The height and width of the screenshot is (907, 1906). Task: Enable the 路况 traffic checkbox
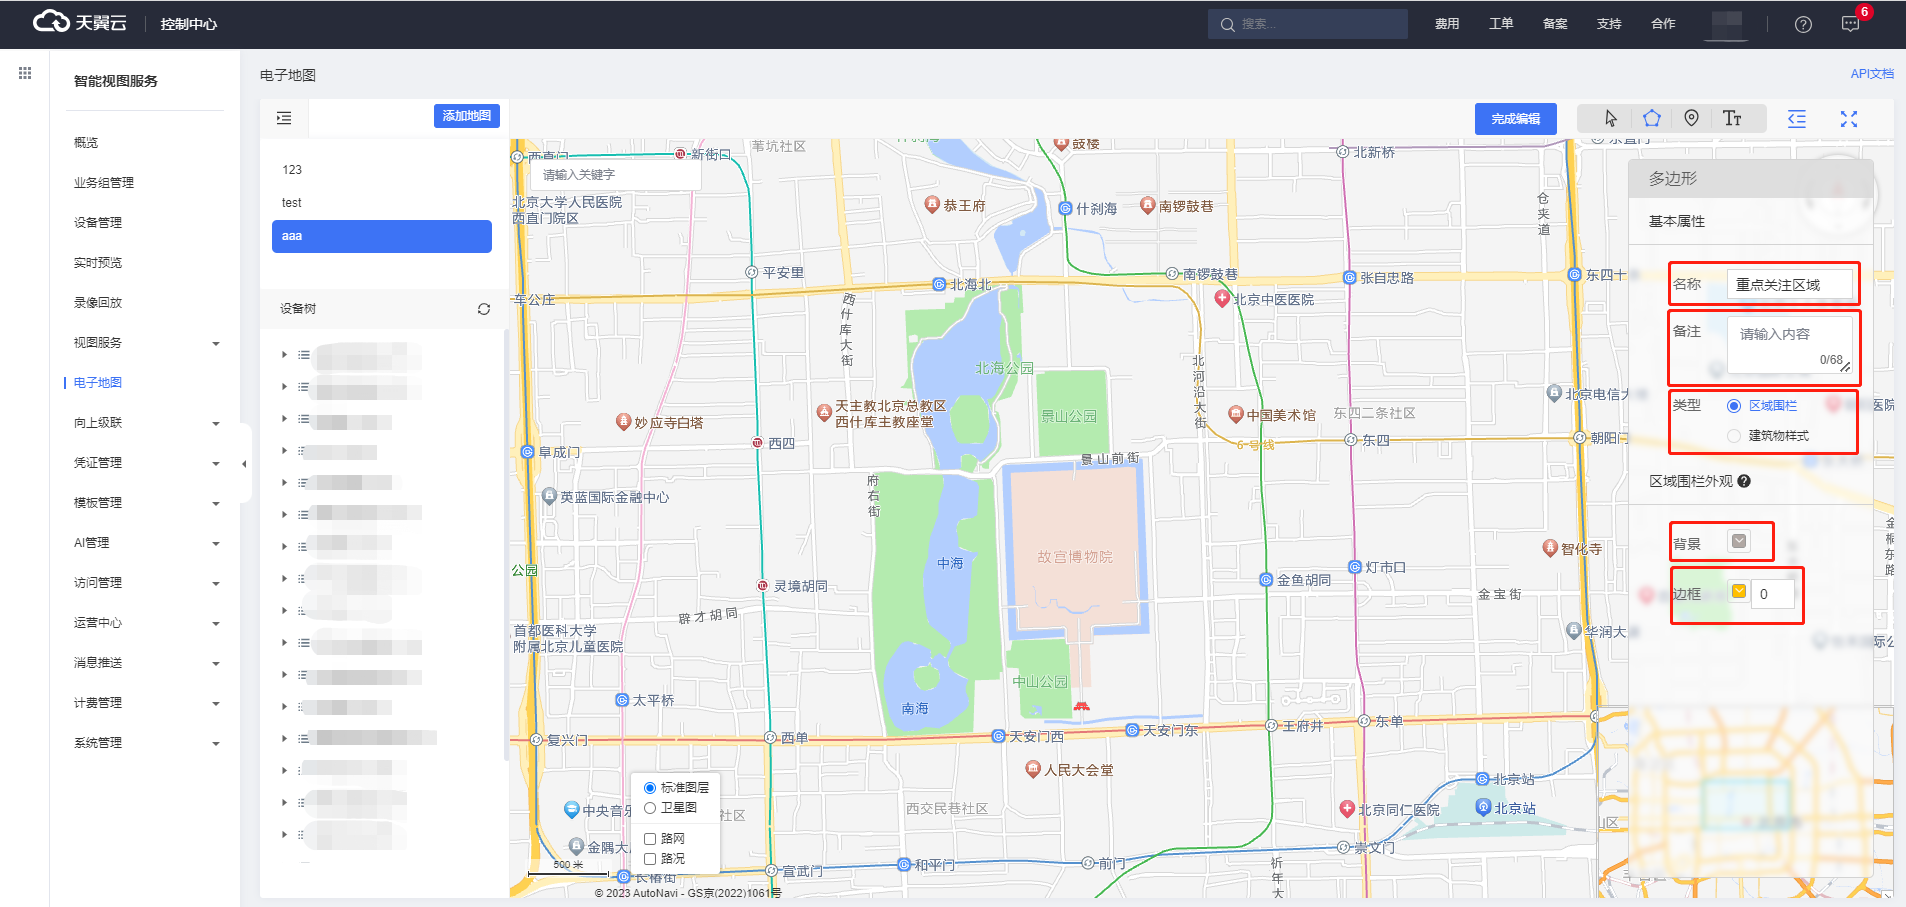(x=650, y=859)
